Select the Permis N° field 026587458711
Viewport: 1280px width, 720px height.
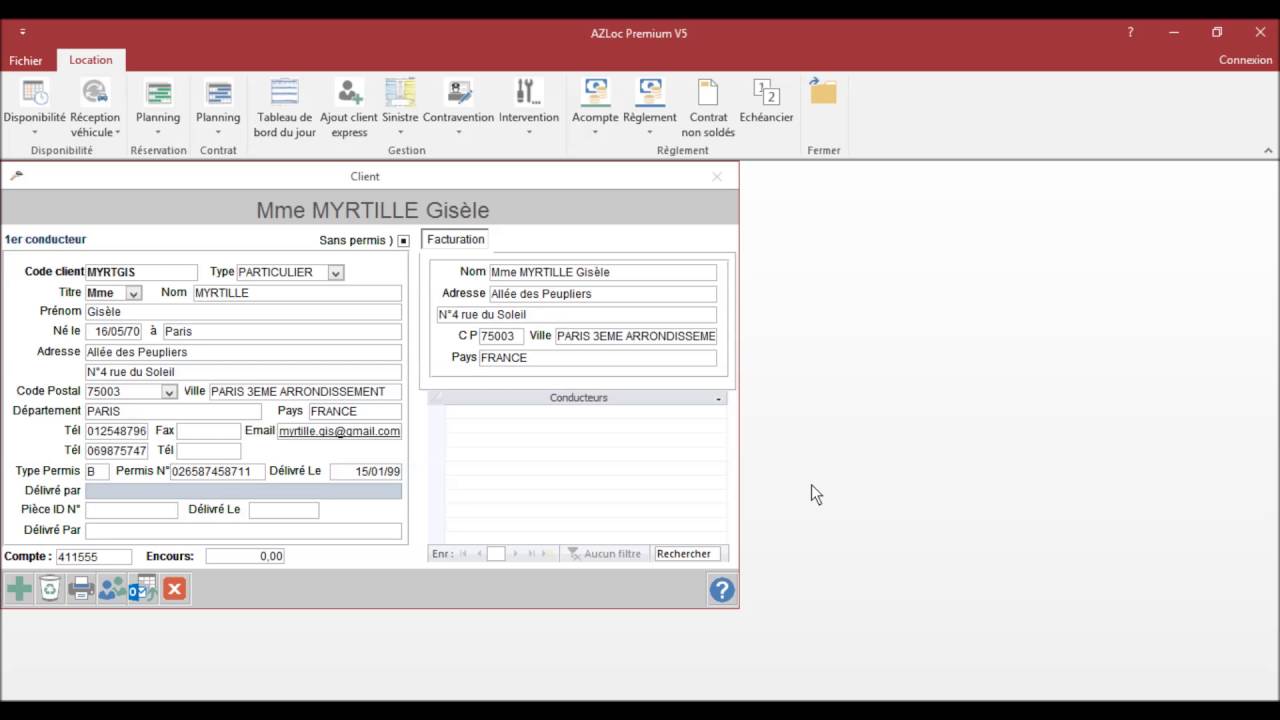(218, 471)
